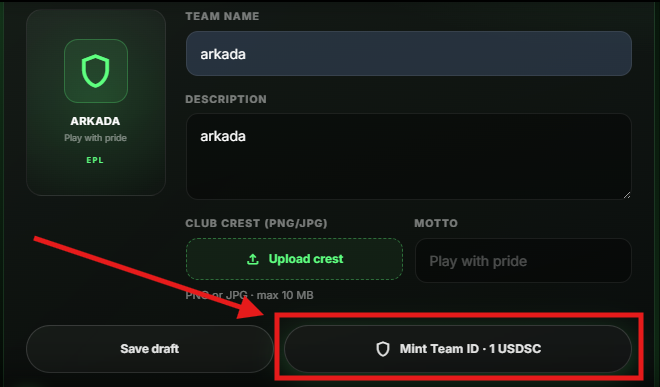The height and width of the screenshot is (387, 660).
Task: Click the CLUB CREST (PNG/JPG) label
Action: point(256,223)
